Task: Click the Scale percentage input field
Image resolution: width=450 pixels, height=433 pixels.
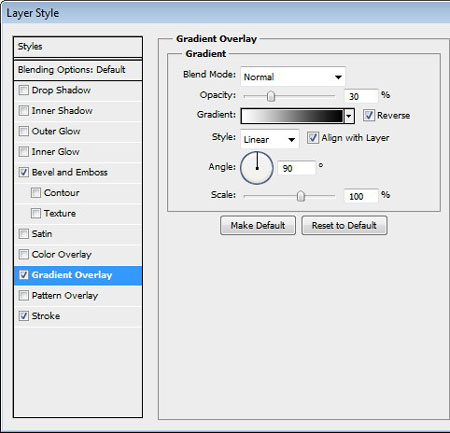Action: point(361,196)
